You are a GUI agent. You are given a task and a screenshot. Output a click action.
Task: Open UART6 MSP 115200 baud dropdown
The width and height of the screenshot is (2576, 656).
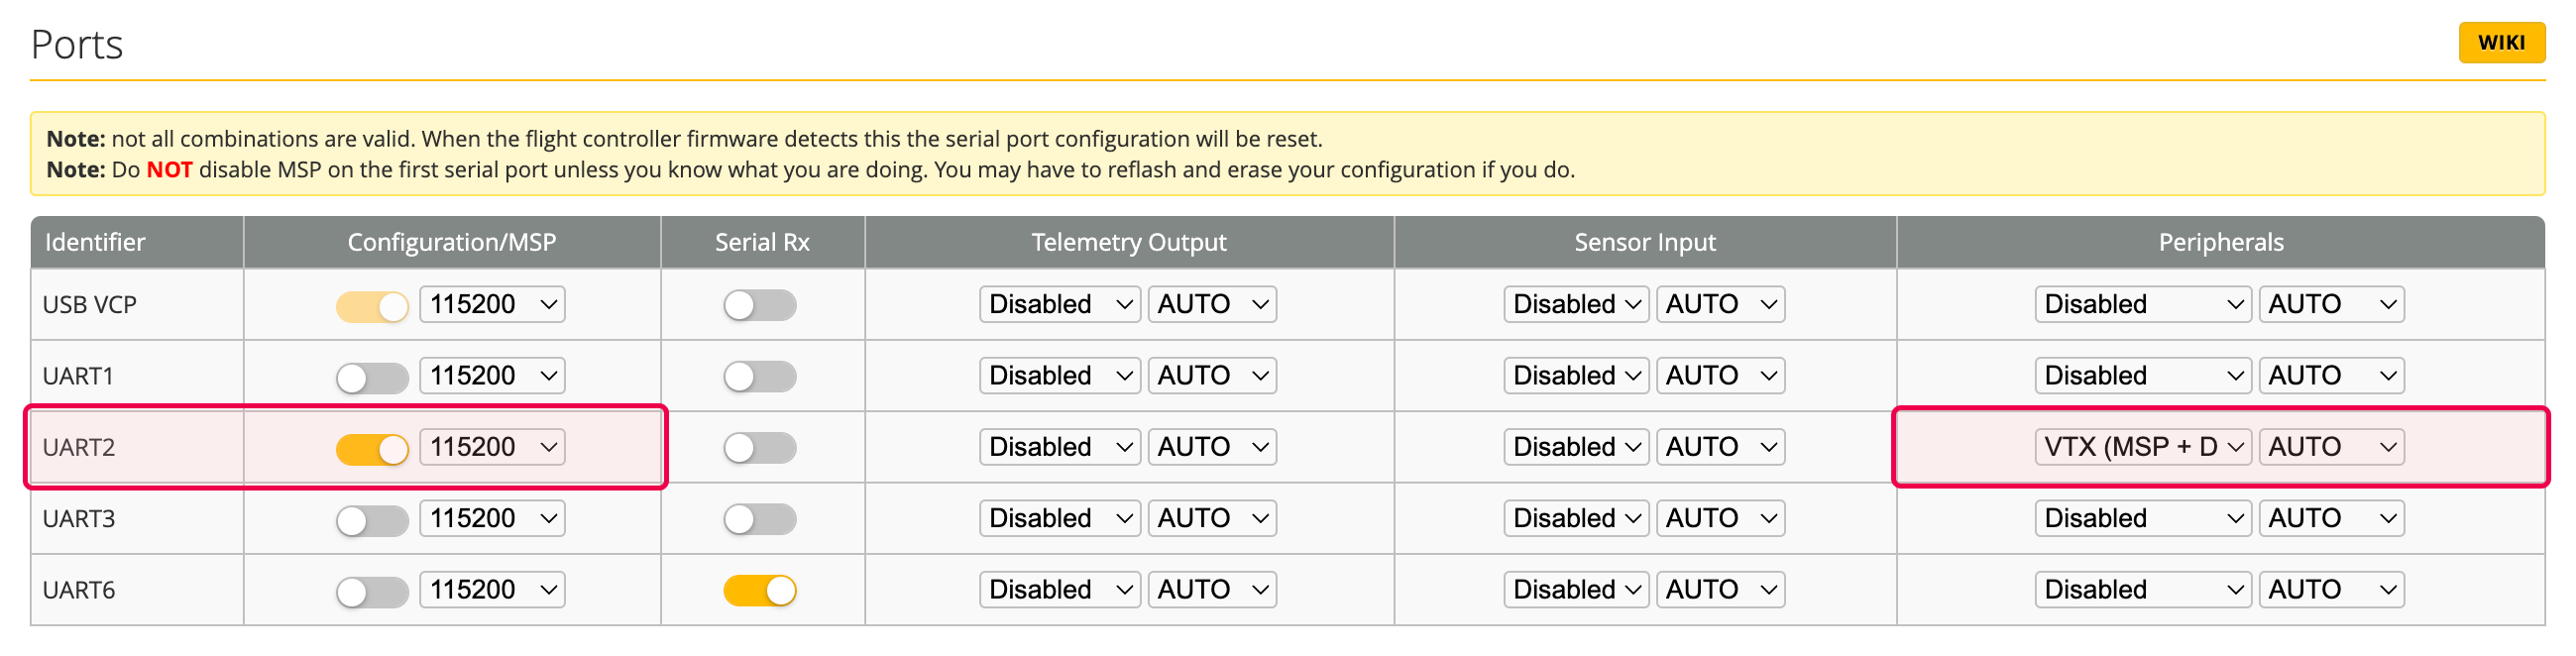pos(492,590)
